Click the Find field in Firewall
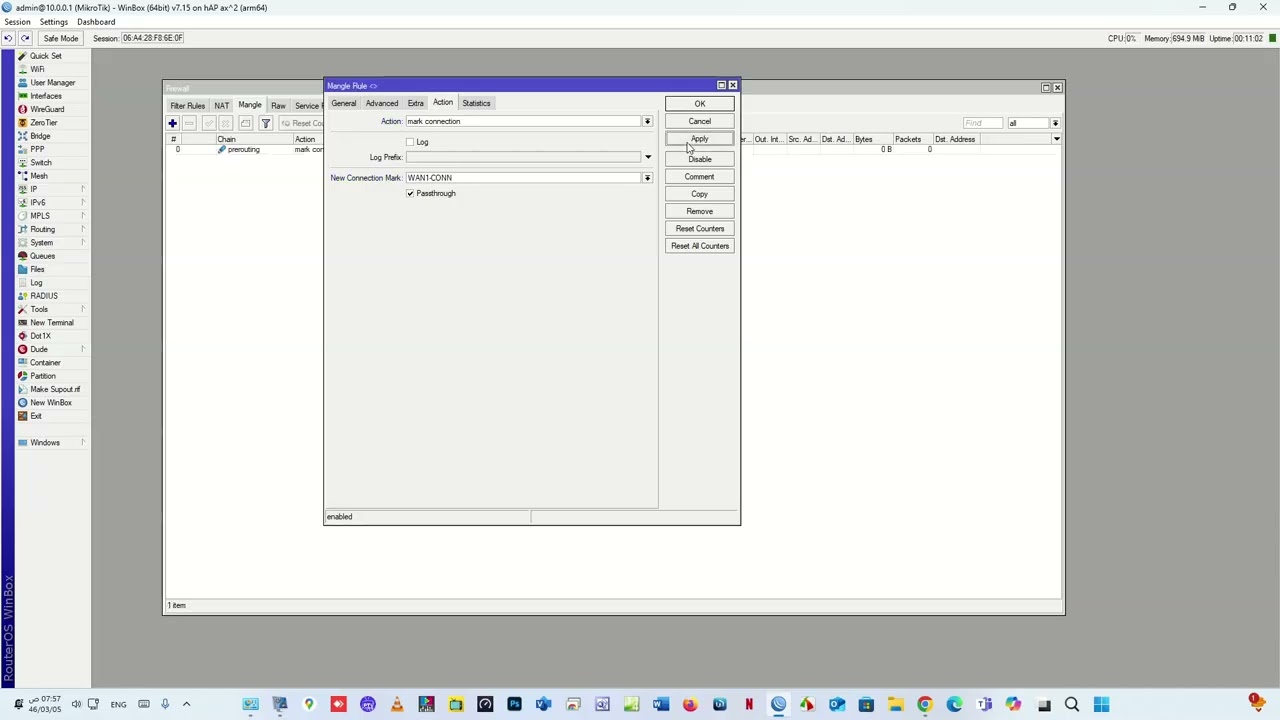The height and width of the screenshot is (720, 1280). pos(981,123)
